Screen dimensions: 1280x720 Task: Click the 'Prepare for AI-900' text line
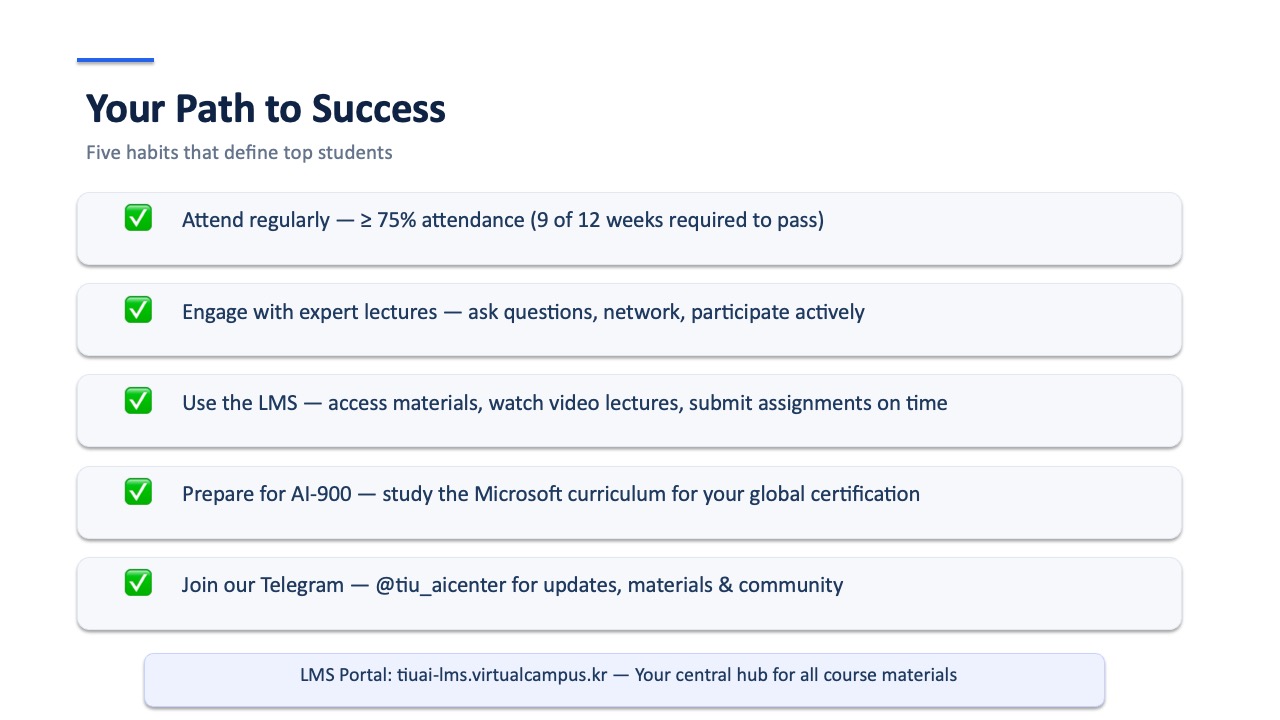[x=551, y=494]
